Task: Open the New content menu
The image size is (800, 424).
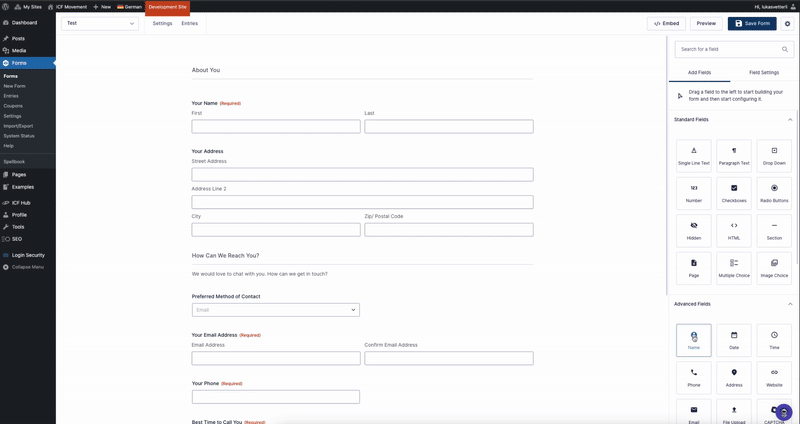Action: (102, 7)
